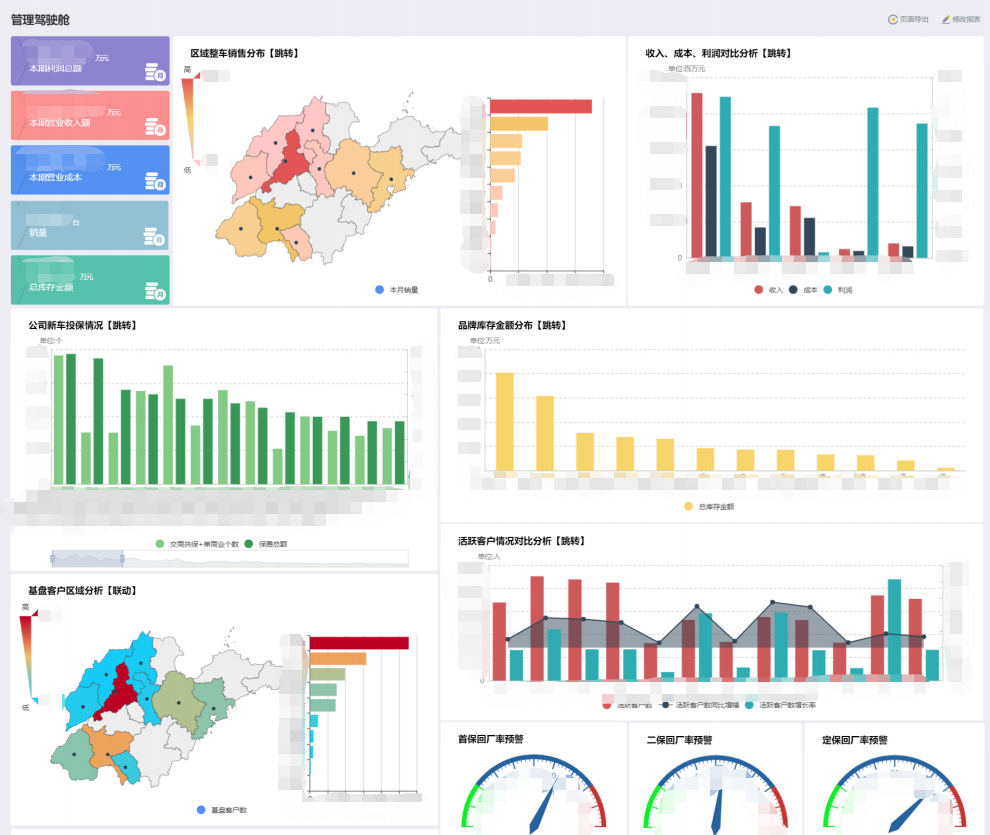Toggle the 收入 legend item
The image size is (990, 835).
coord(768,290)
